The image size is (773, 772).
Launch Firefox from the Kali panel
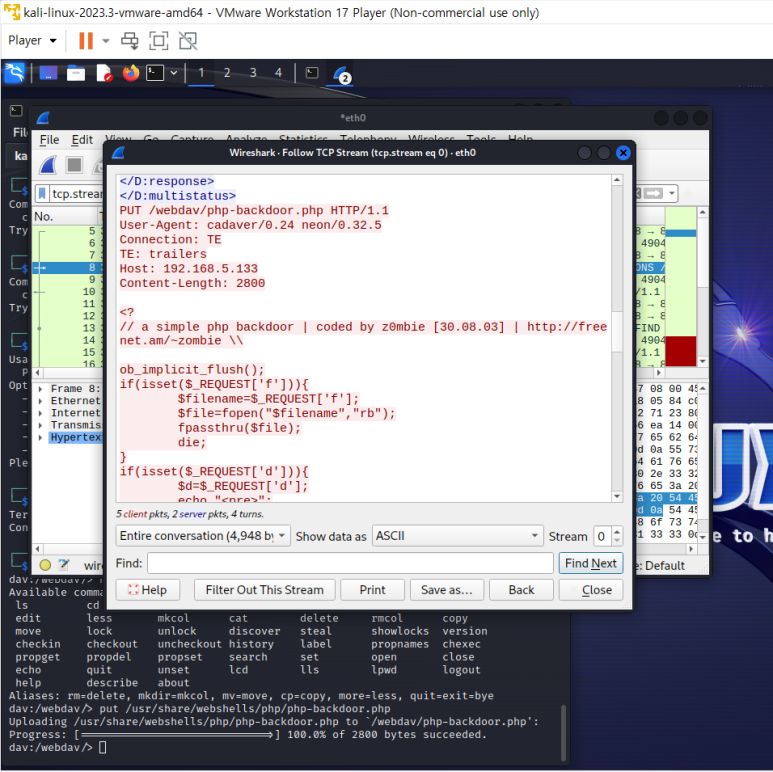pos(131,73)
